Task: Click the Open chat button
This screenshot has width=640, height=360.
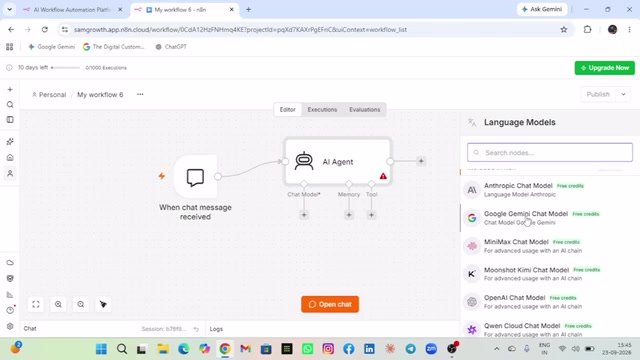Action: [x=330, y=304]
